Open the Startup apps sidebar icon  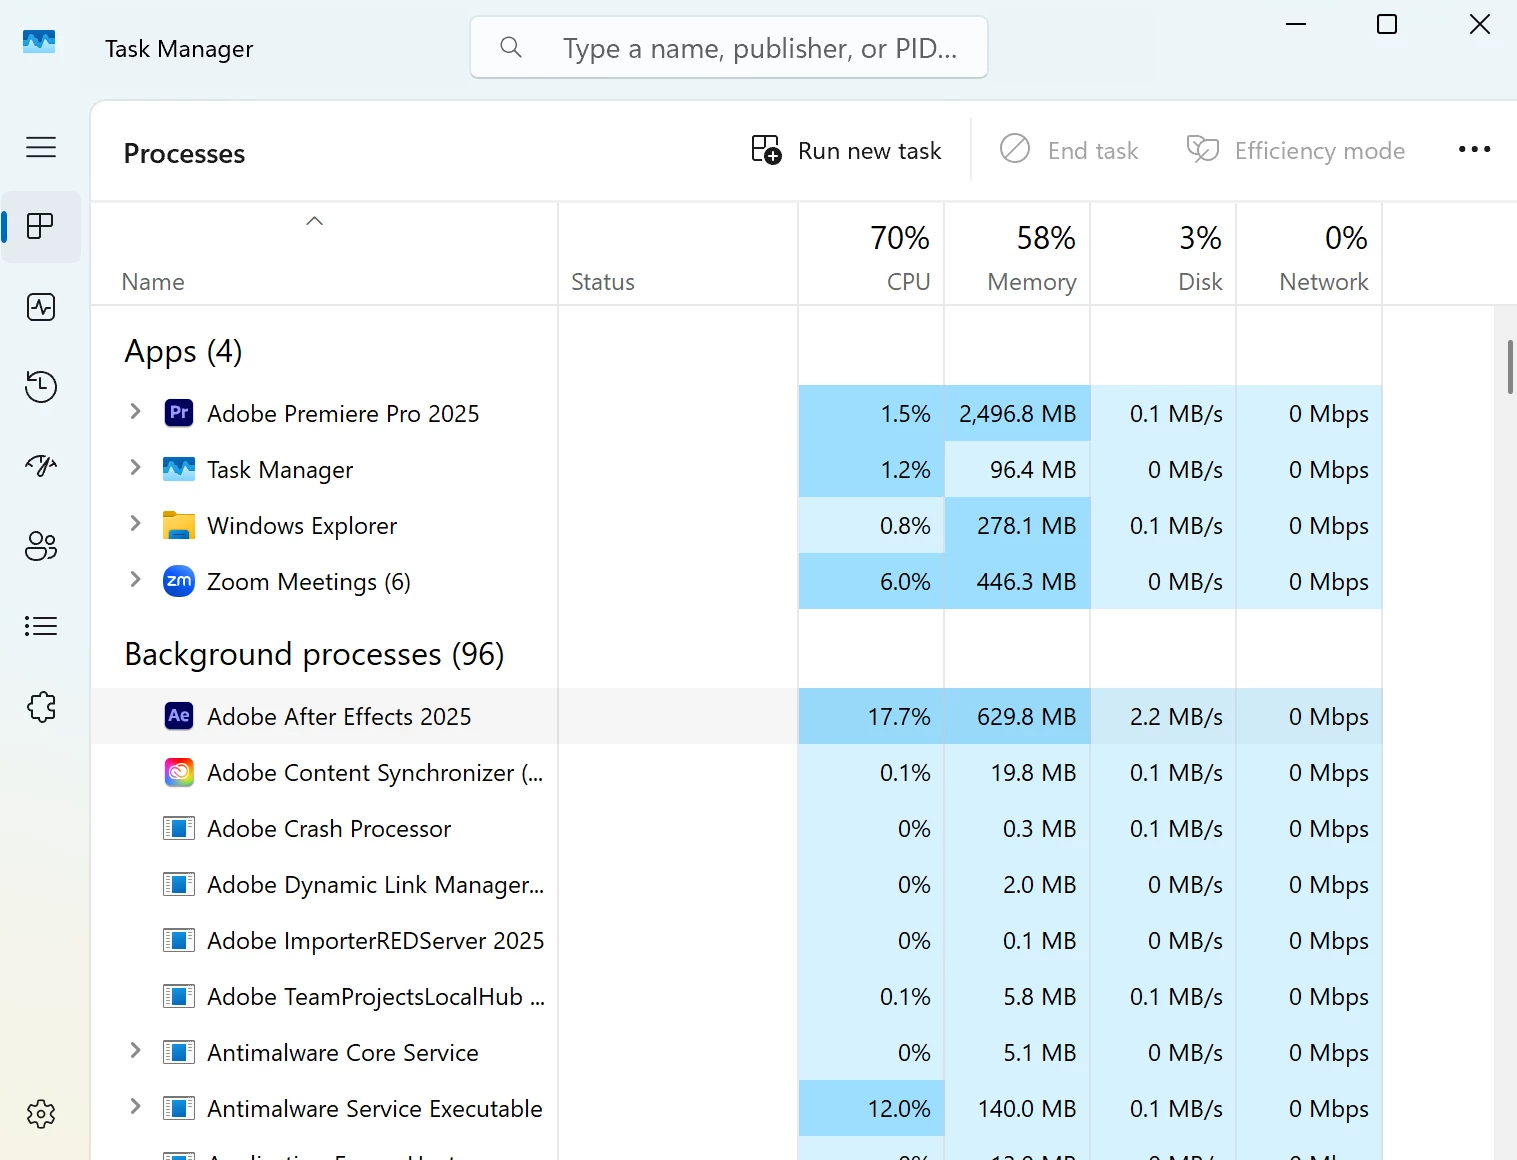tap(41, 466)
